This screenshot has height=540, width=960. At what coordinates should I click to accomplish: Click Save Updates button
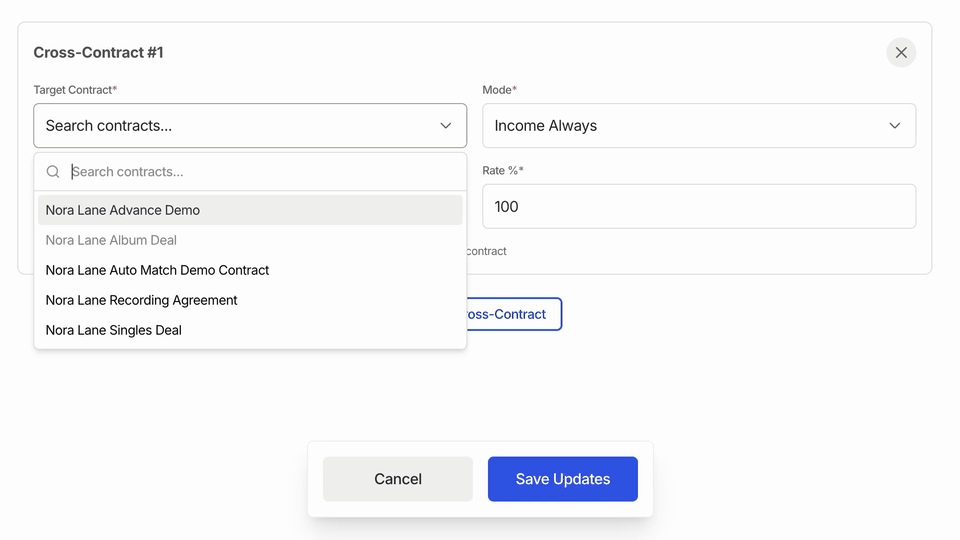coord(563,479)
